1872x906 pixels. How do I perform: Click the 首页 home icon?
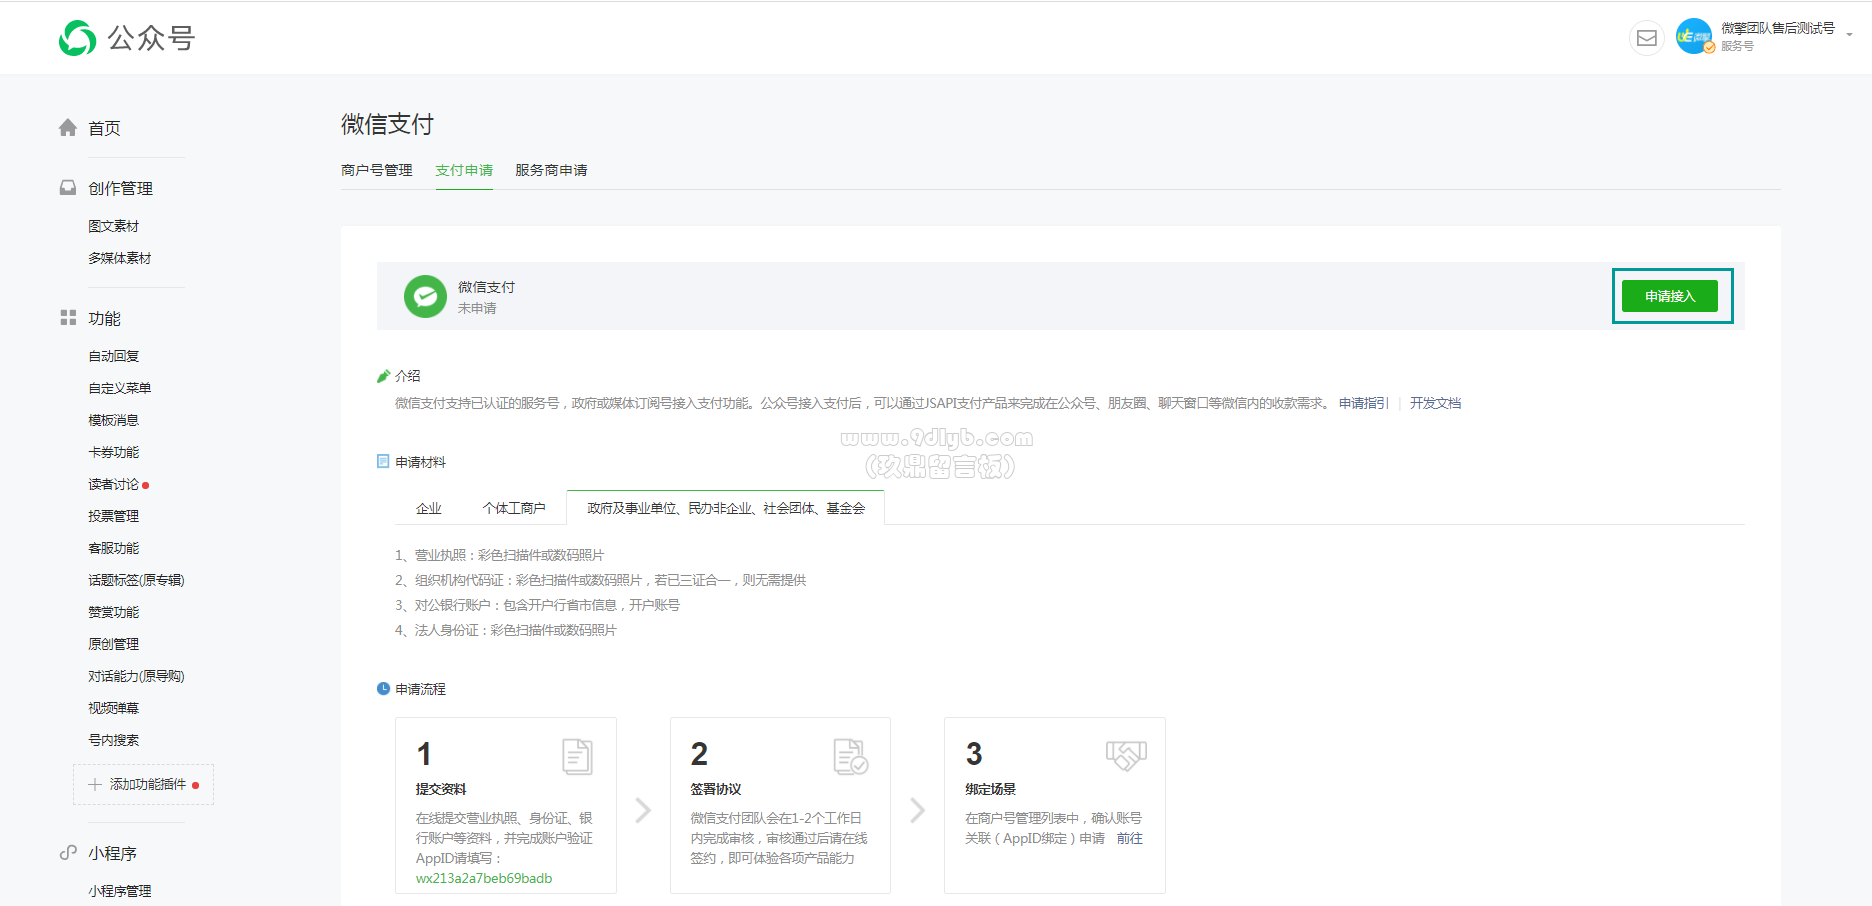point(68,128)
